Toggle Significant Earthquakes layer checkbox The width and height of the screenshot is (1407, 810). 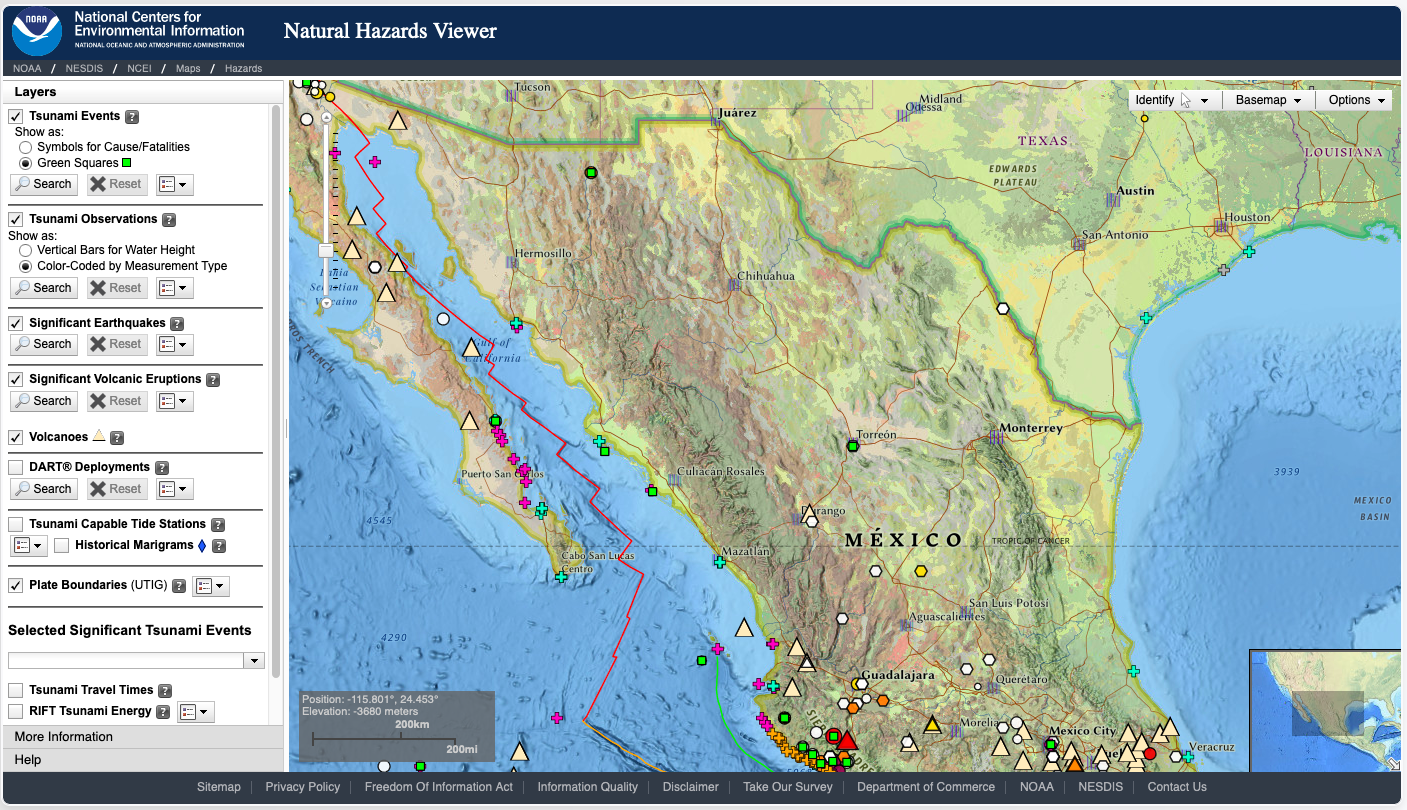(16, 323)
